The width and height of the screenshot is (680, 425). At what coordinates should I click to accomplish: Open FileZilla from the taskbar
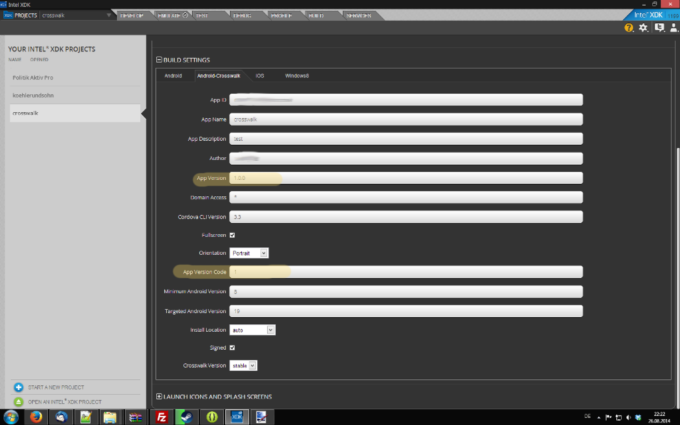(x=161, y=417)
